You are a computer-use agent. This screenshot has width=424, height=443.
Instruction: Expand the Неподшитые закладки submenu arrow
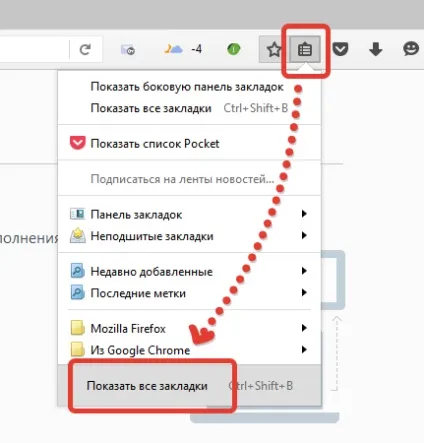304,235
